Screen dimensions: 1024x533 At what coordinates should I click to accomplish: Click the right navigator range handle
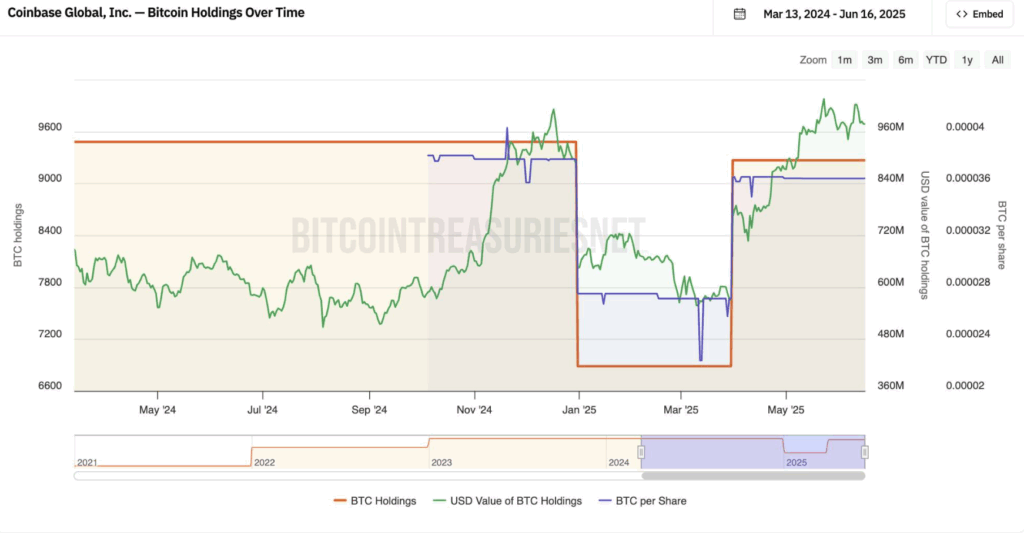[865, 452]
